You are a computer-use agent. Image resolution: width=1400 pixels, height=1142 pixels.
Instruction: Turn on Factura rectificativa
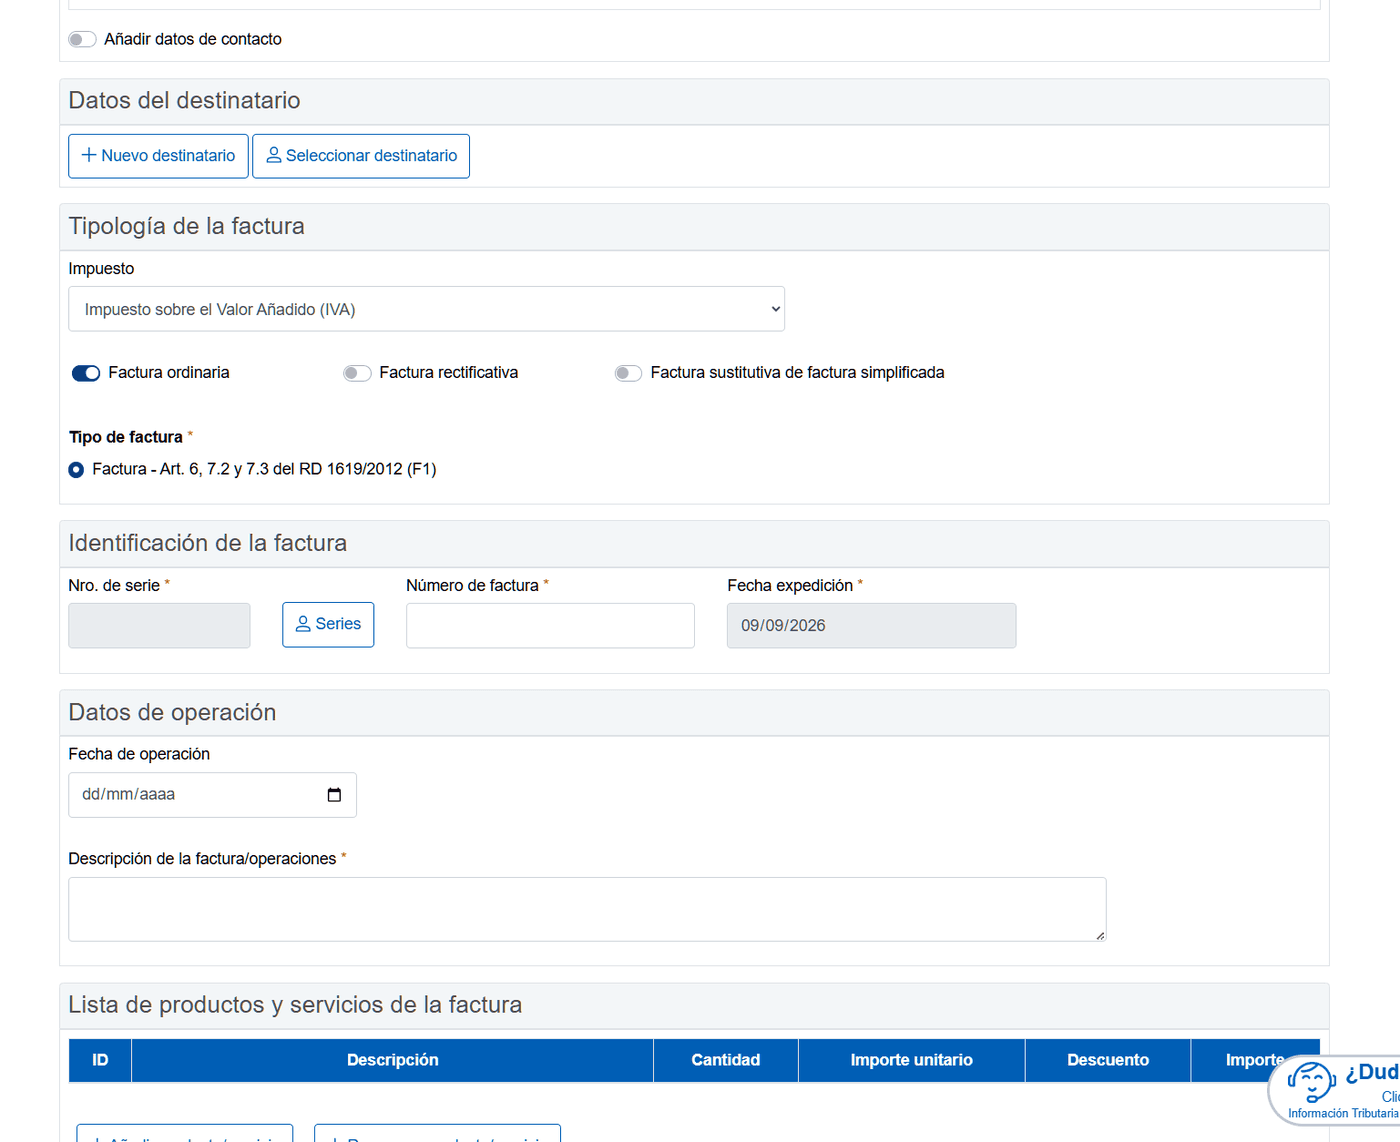coord(357,373)
